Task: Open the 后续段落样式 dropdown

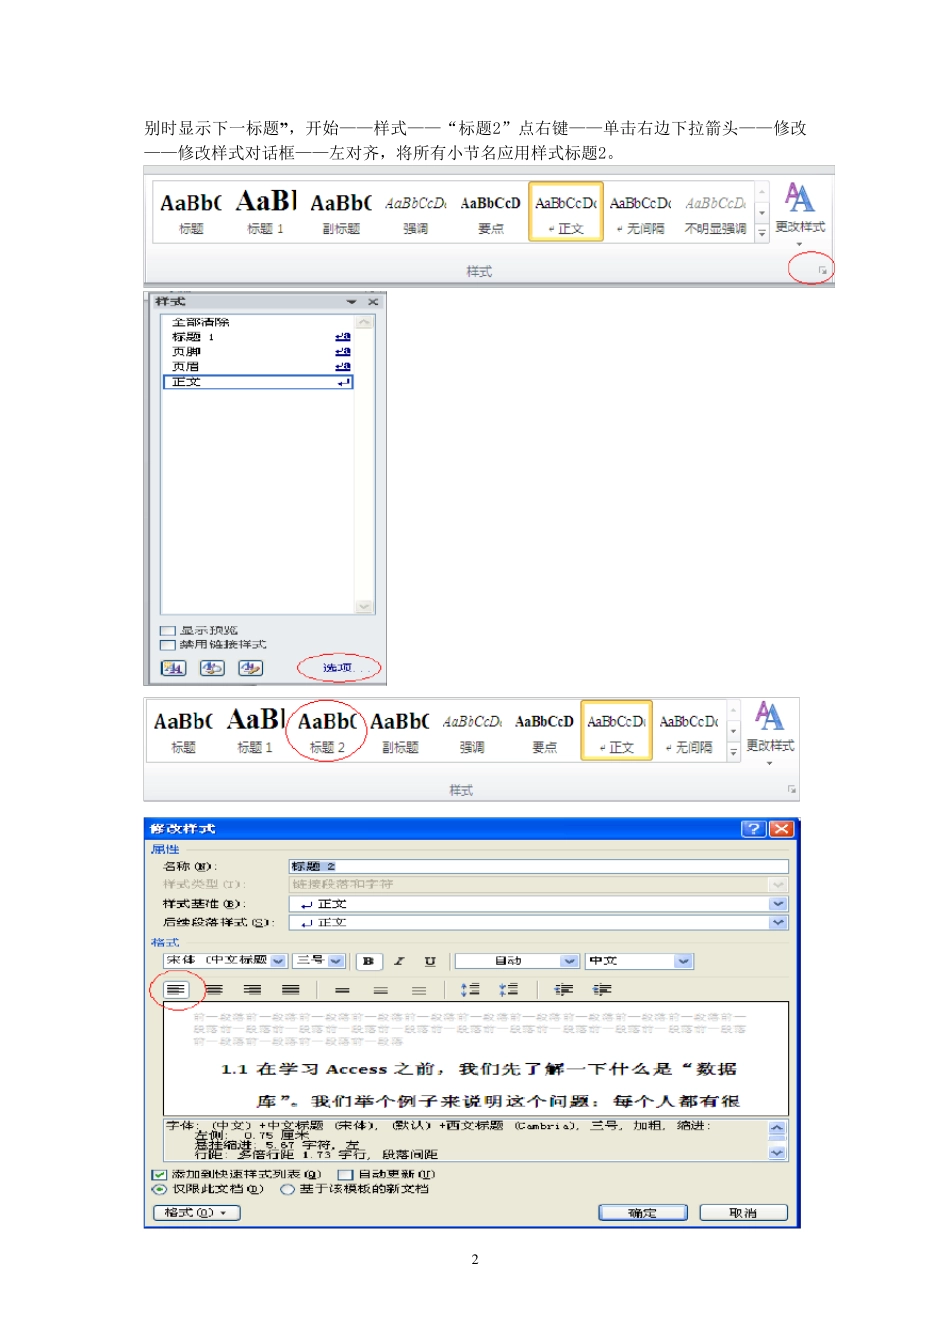Action: tap(778, 923)
